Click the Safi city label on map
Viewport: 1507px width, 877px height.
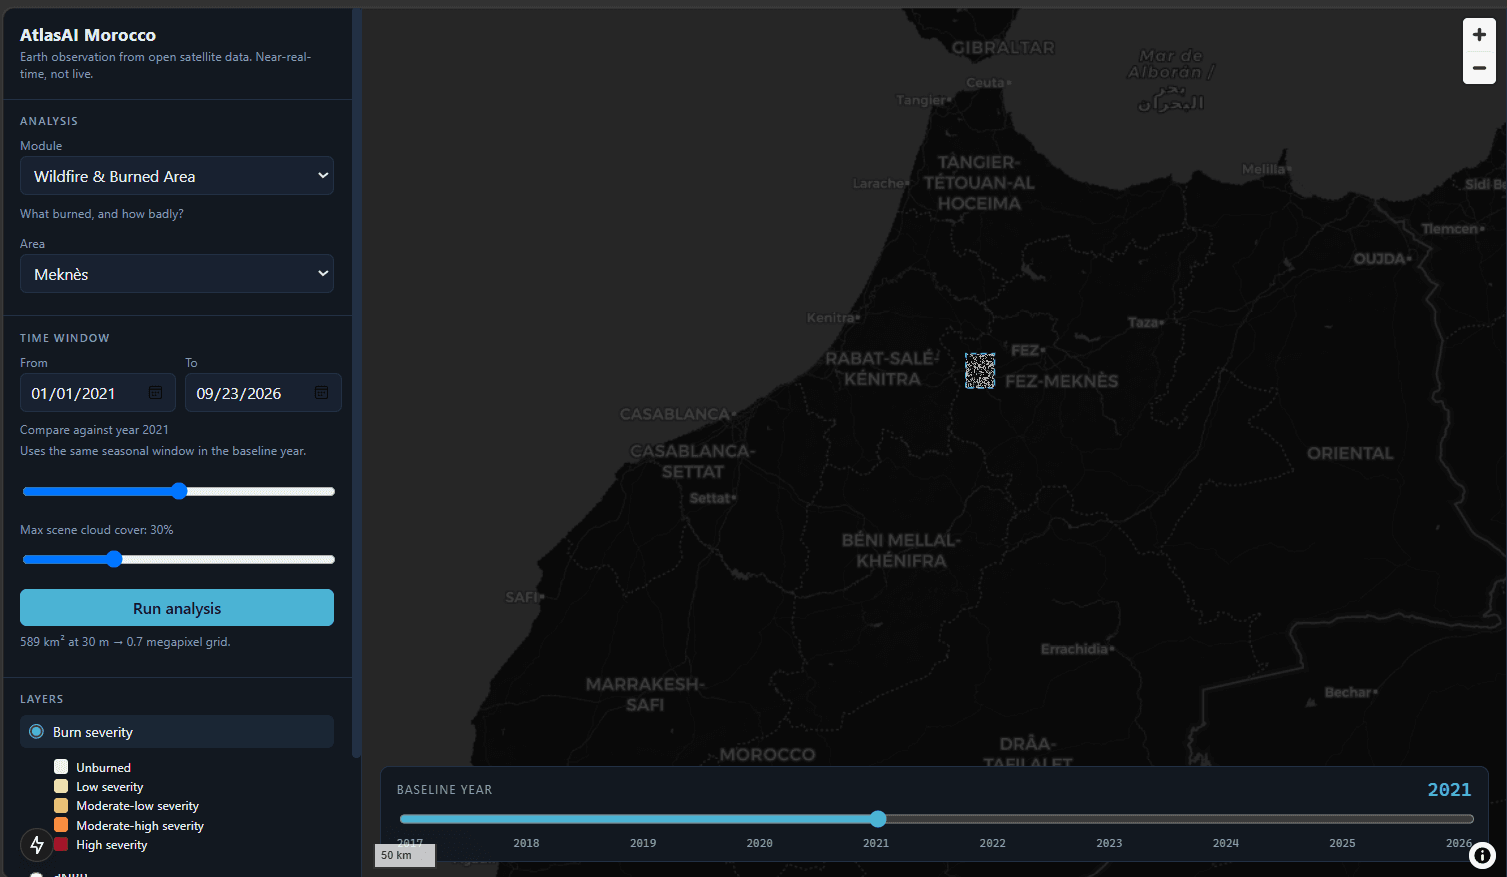coord(524,597)
